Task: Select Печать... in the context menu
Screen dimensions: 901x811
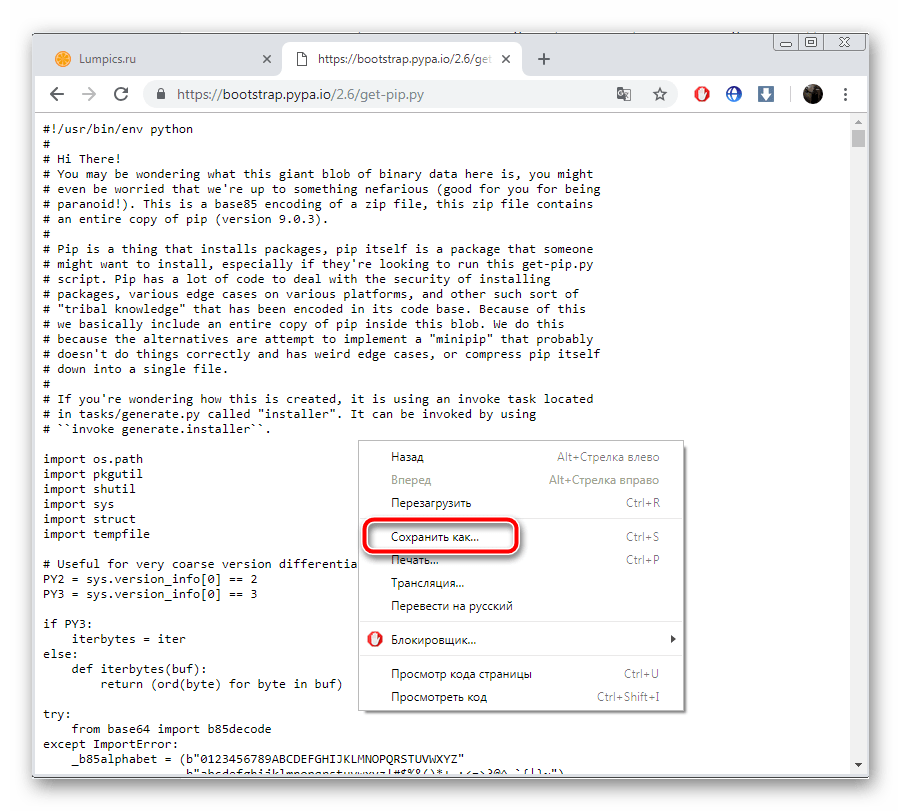Action: point(521,560)
